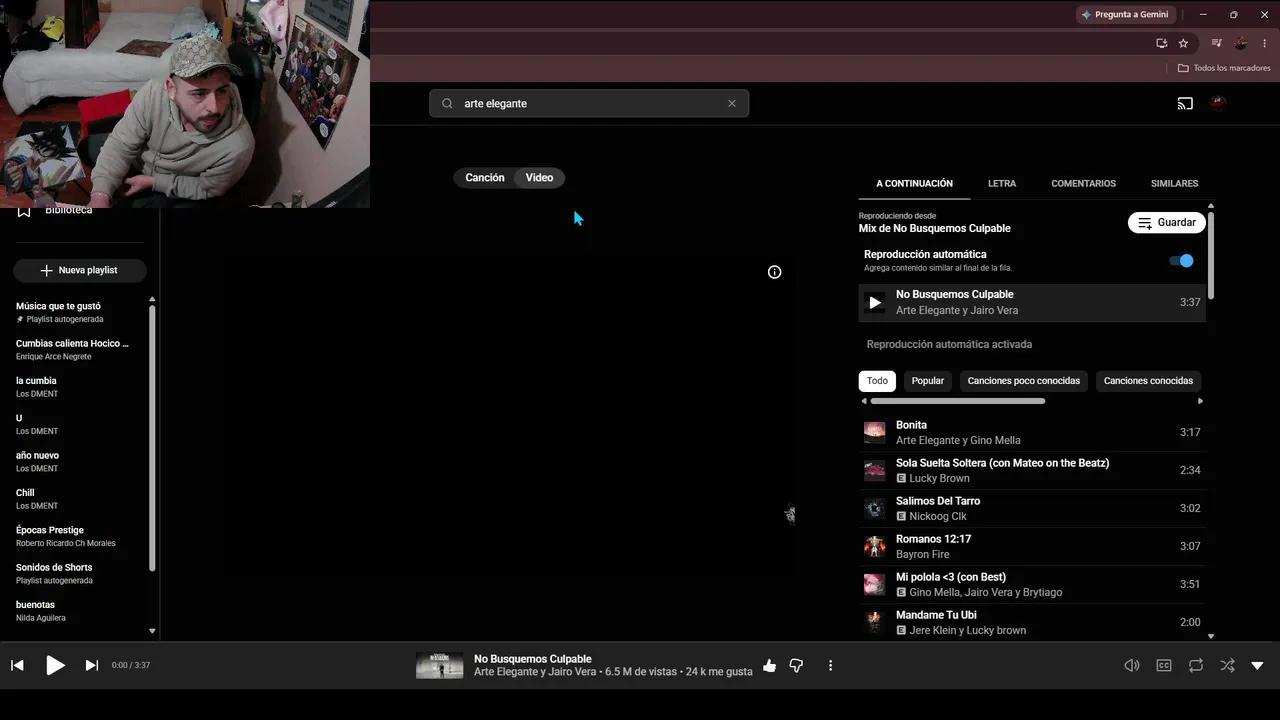Click the filter chips left scroll arrow
Screen dimensions: 1280x720
pyautogui.click(x=864, y=401)
